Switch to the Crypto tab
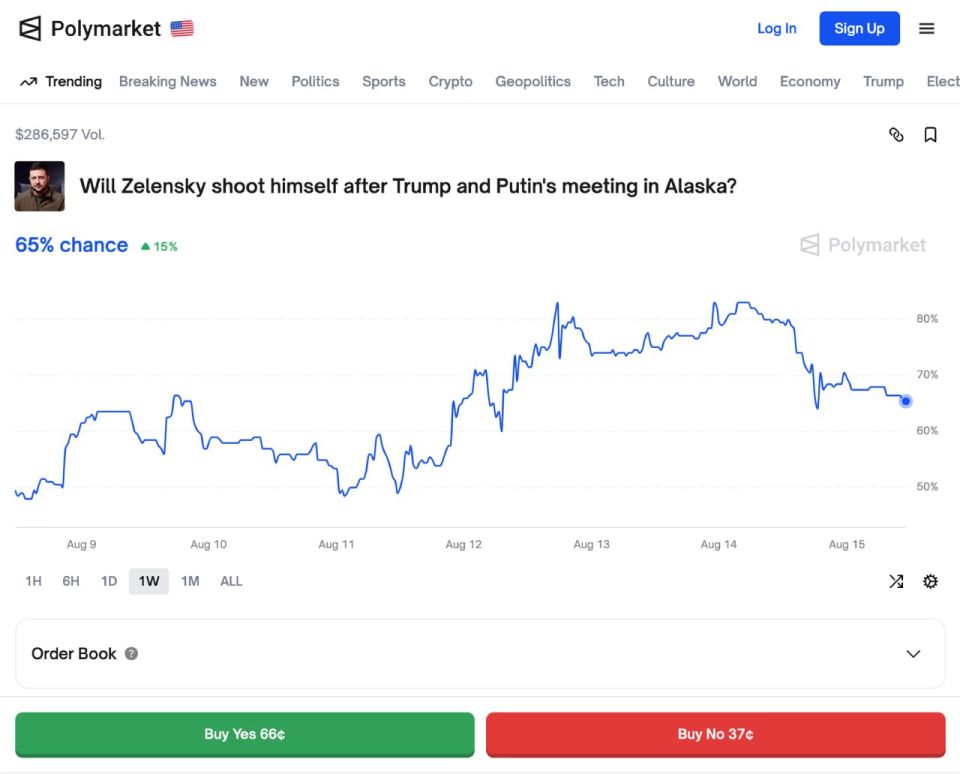 (451, 81)
